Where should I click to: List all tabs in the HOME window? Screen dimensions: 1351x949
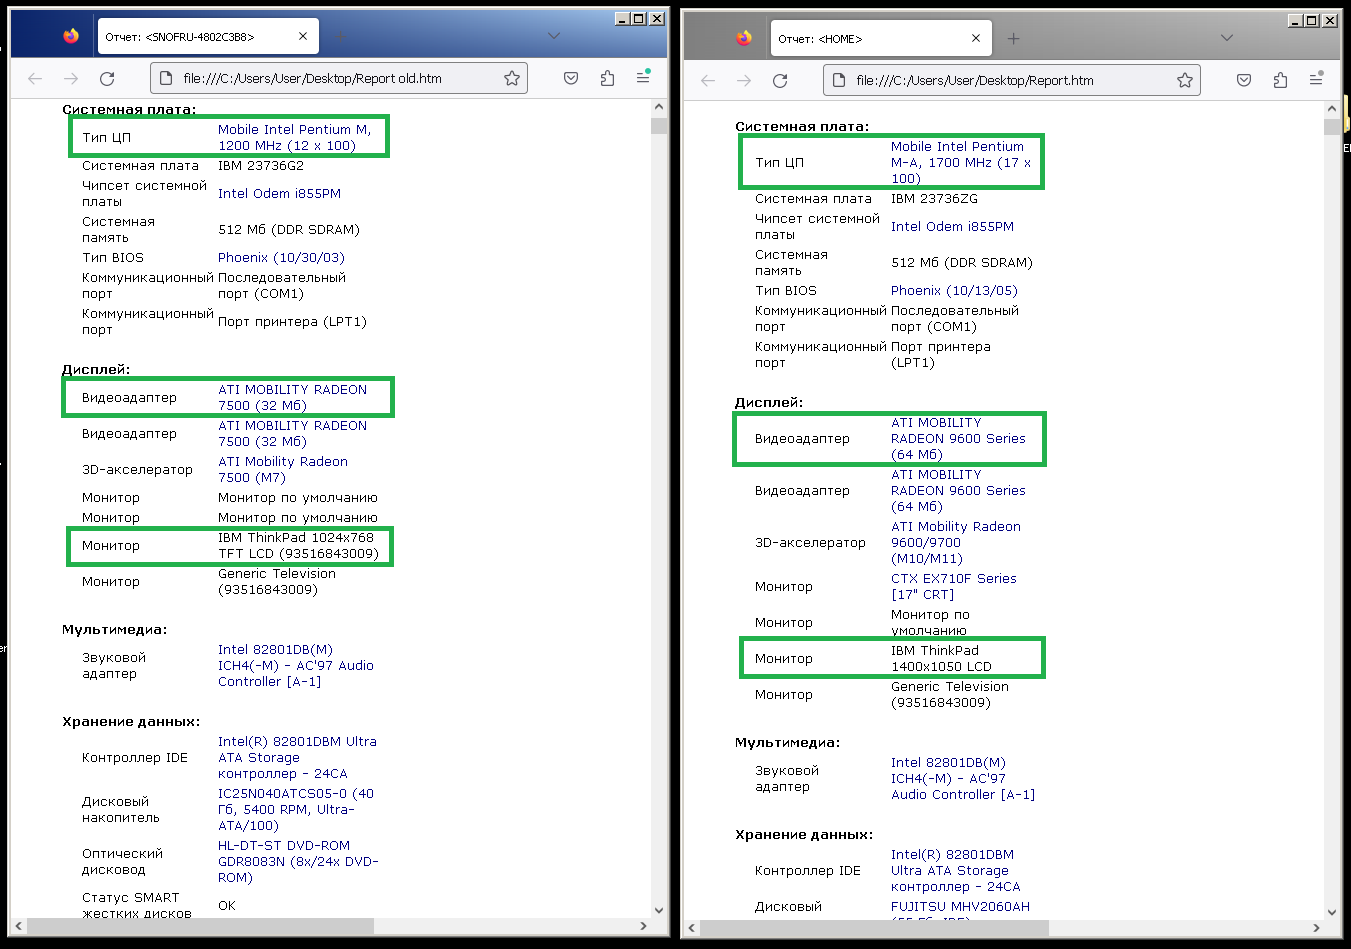pyautogui.click(x=1227, y=38)
